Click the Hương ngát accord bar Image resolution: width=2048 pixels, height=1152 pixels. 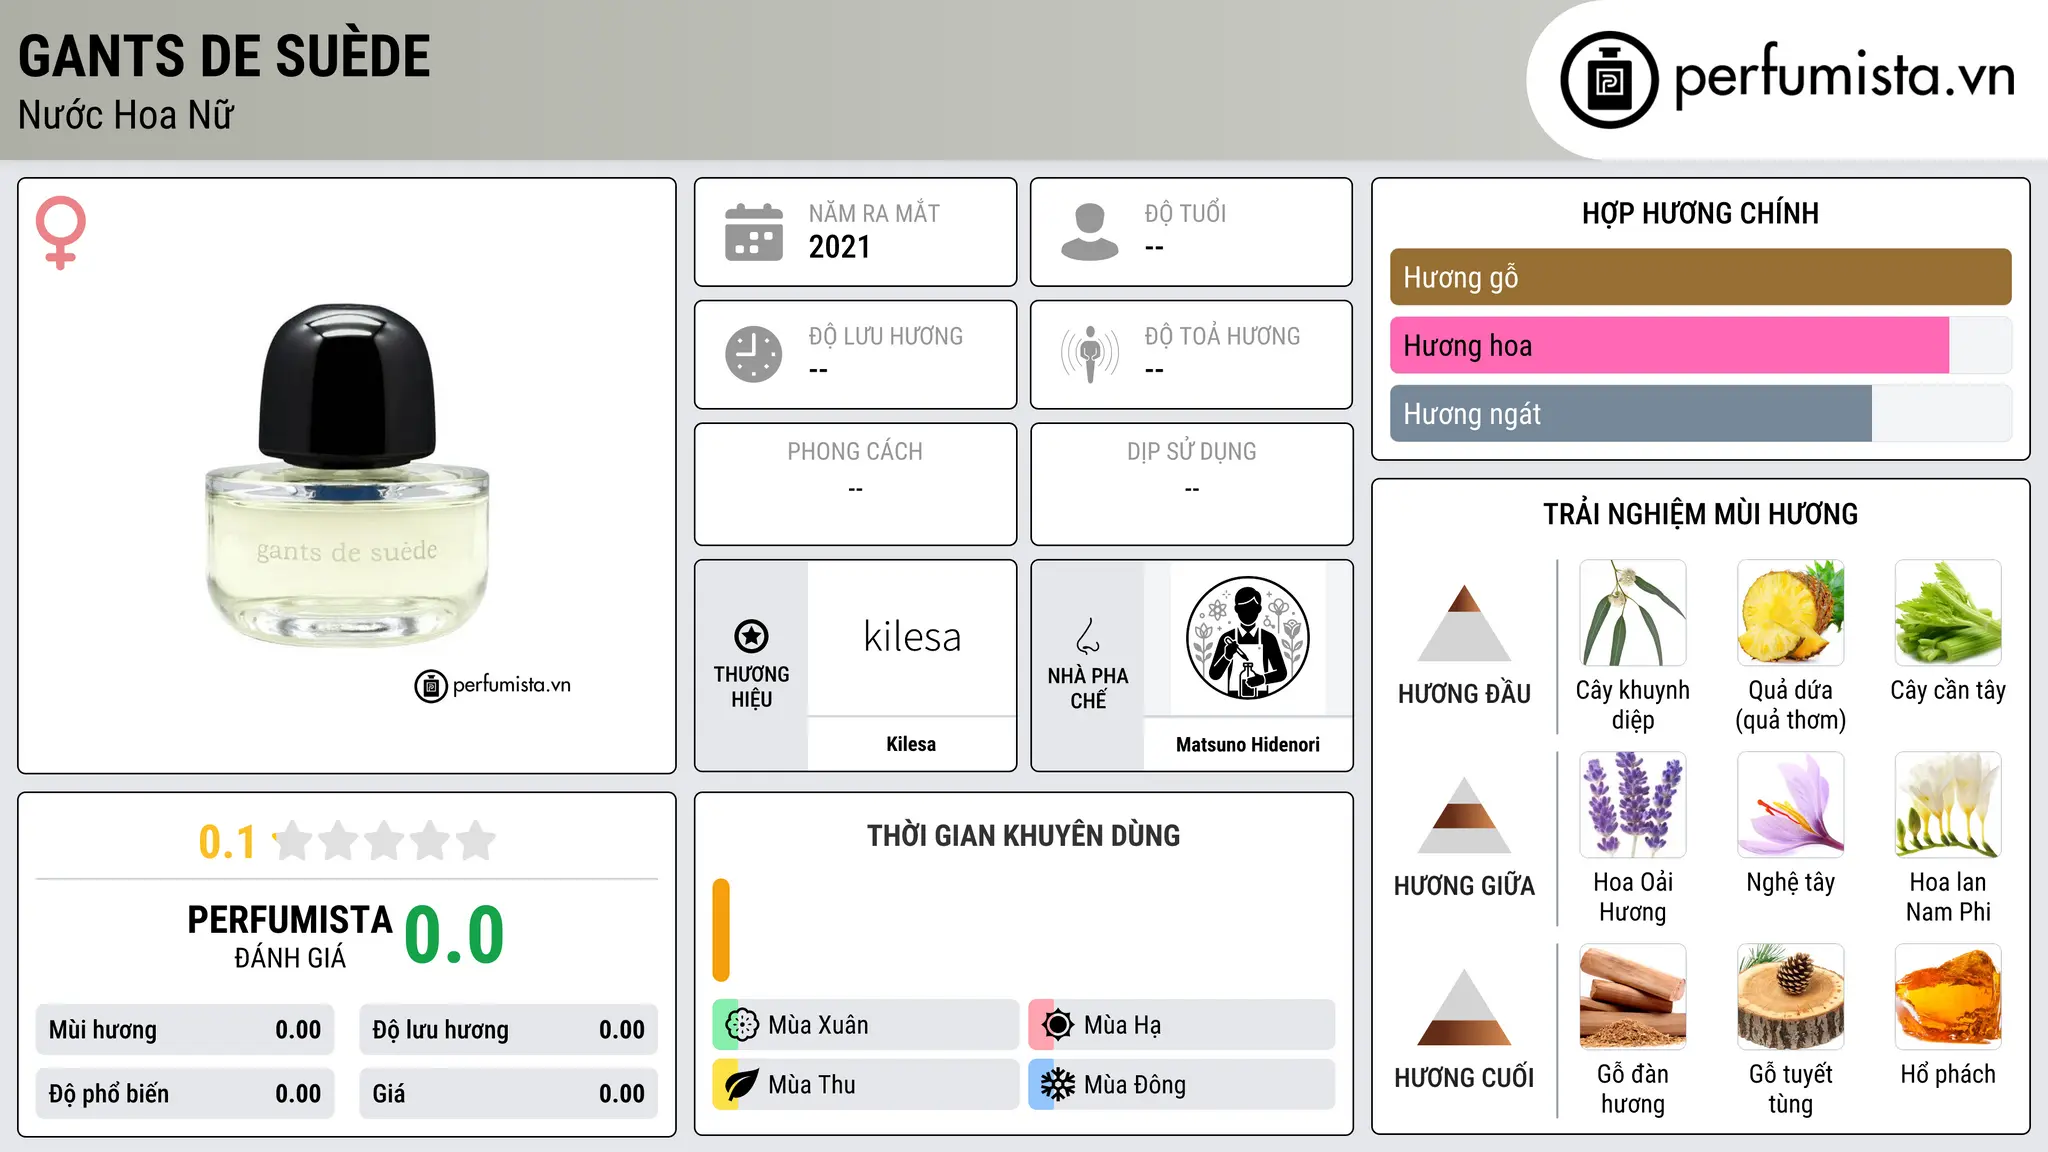pyautogui.click(x=1631, y=413)
